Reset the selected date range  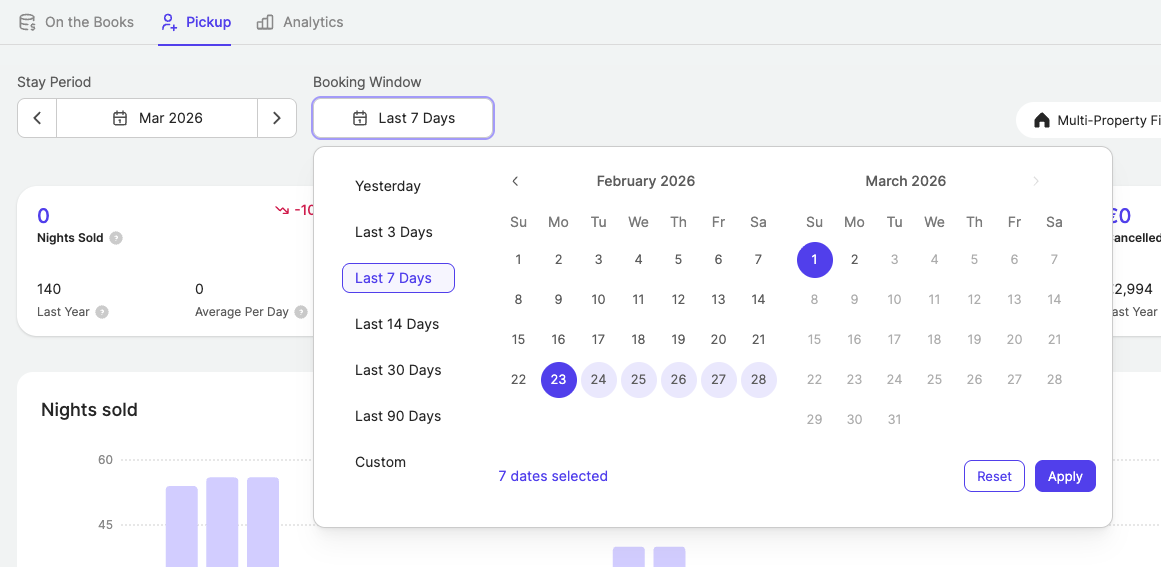coord(994,476)
